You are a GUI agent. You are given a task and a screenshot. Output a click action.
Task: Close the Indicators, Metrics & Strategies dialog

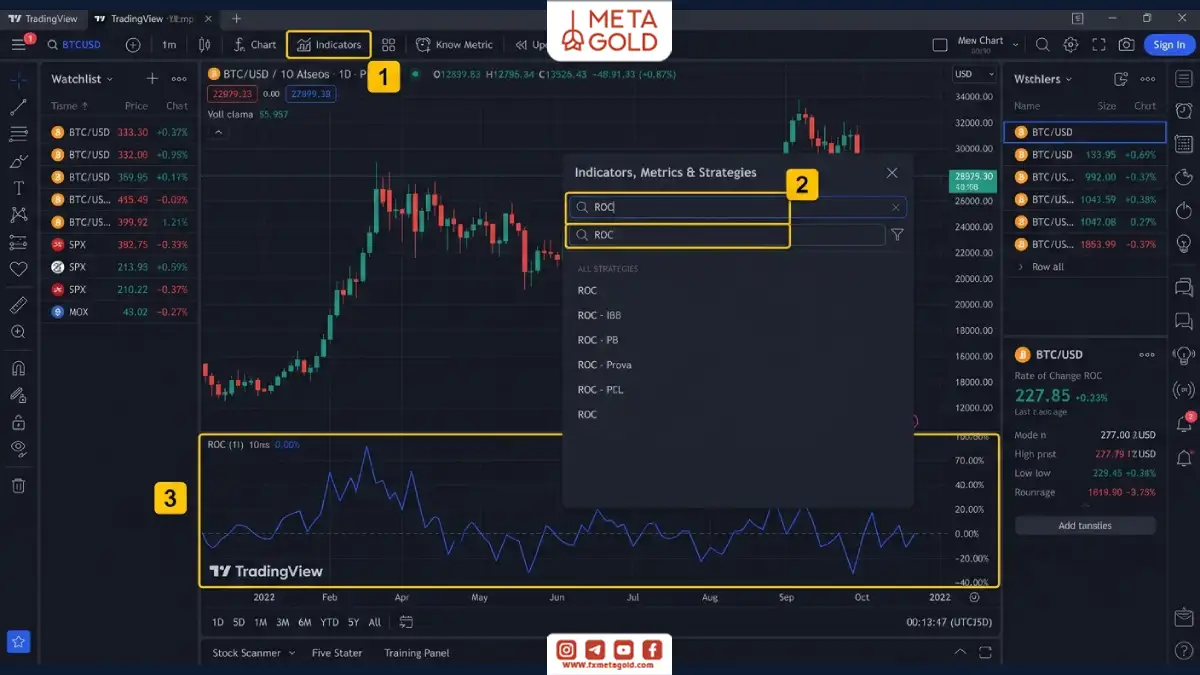click(x=892, y=173)
